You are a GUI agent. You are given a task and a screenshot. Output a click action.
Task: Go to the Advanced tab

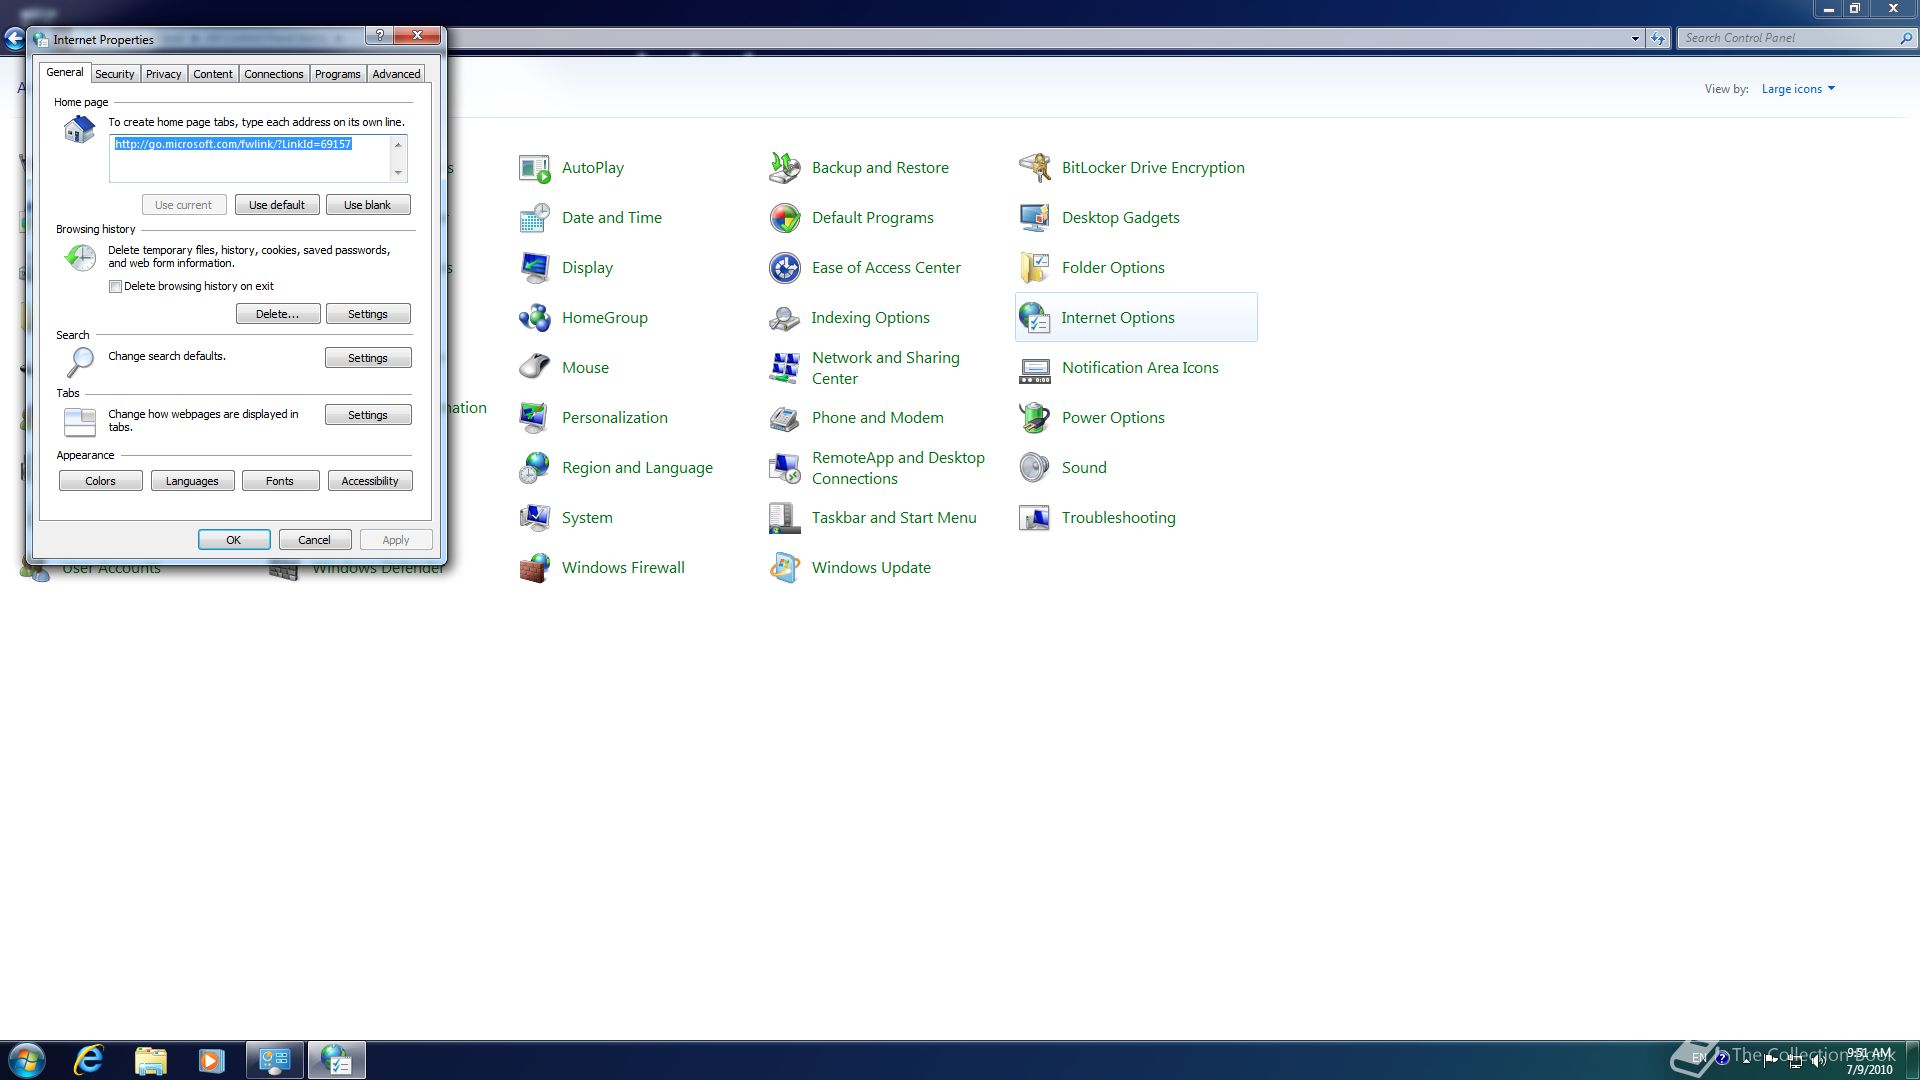pos(397,74)
